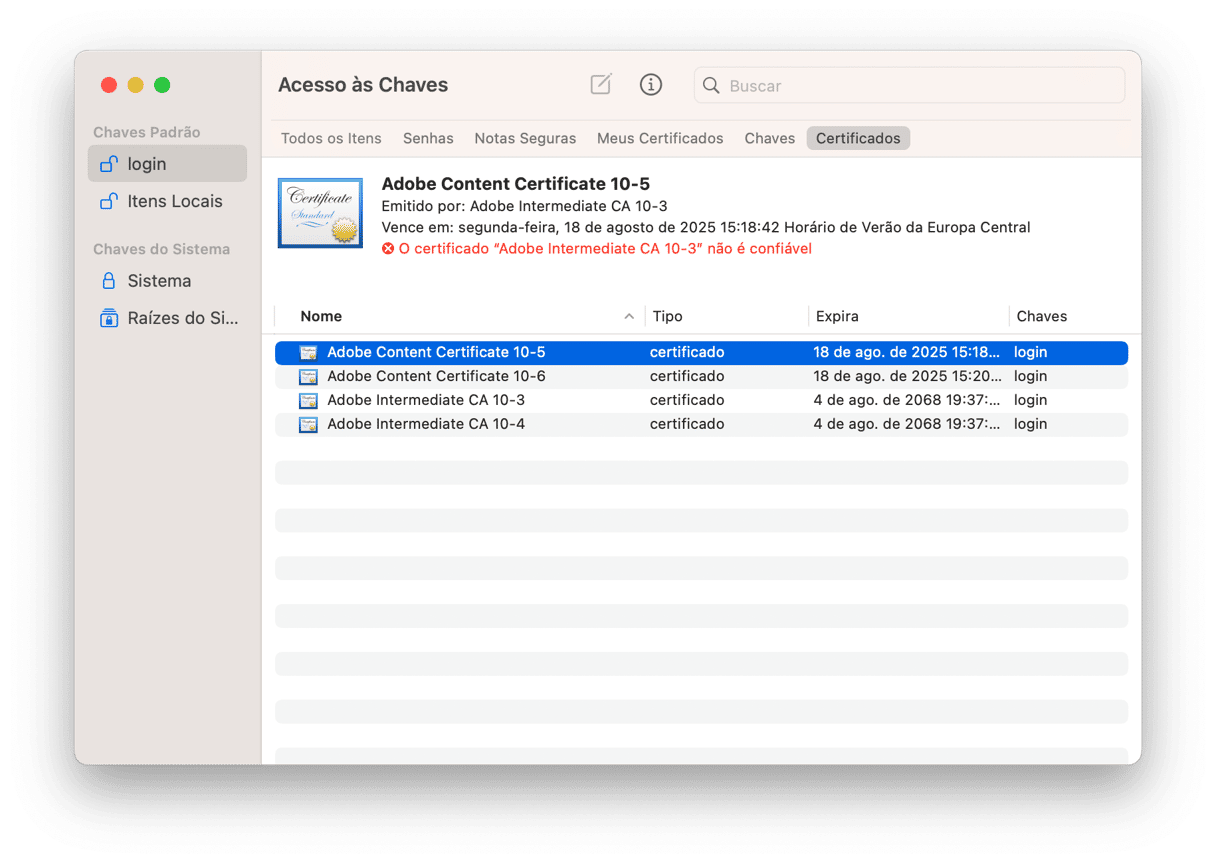Select Adobe Intermediate CA 10-3 row
This screenshot has height=863, width=1216.
[x=701, y=400]
